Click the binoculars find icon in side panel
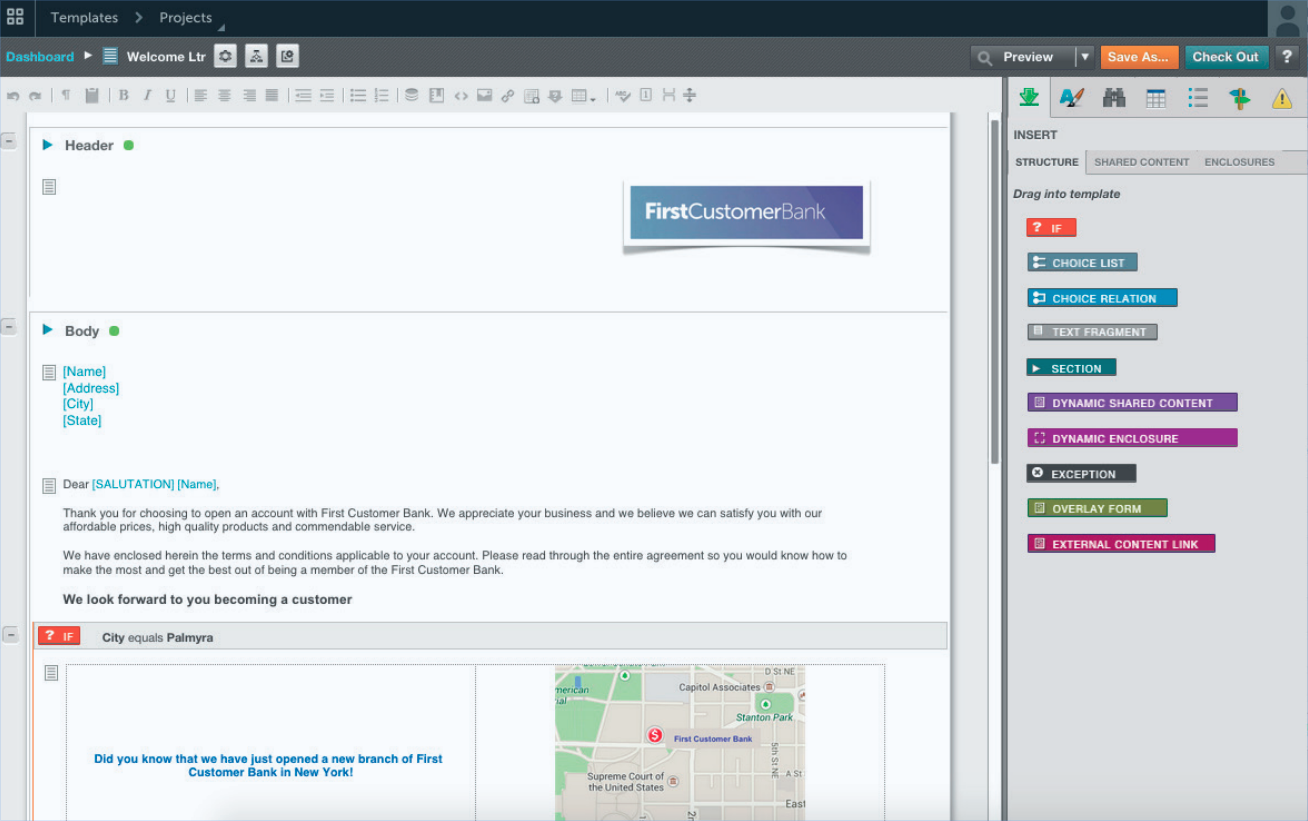 pos(1113,97)
